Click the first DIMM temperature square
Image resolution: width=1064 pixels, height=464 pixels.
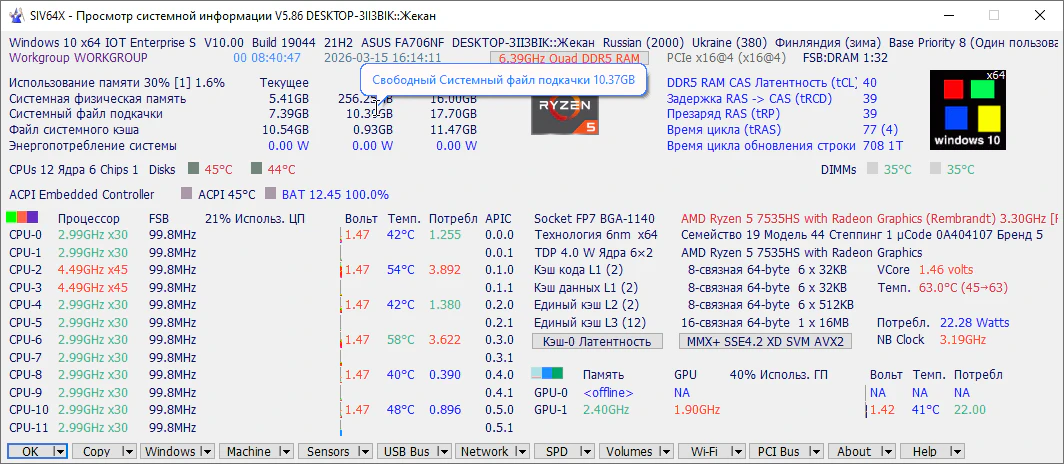pos(873,170)
